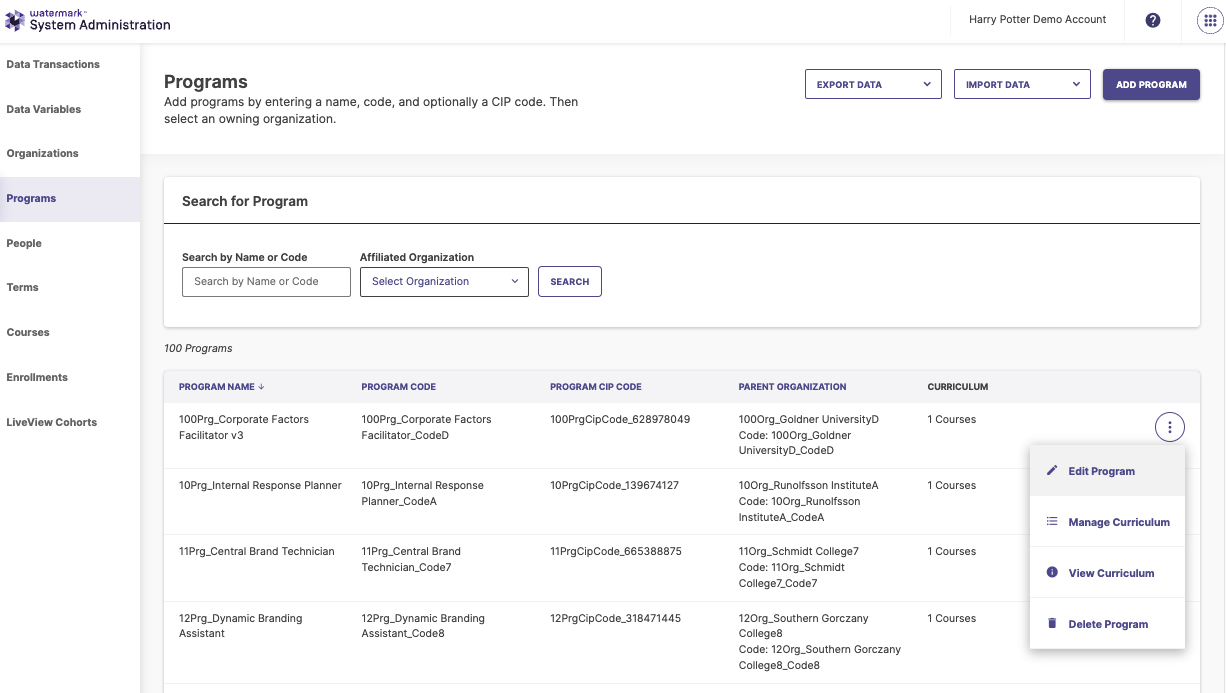Focus the Search by Name or Code field

[266, 282]
